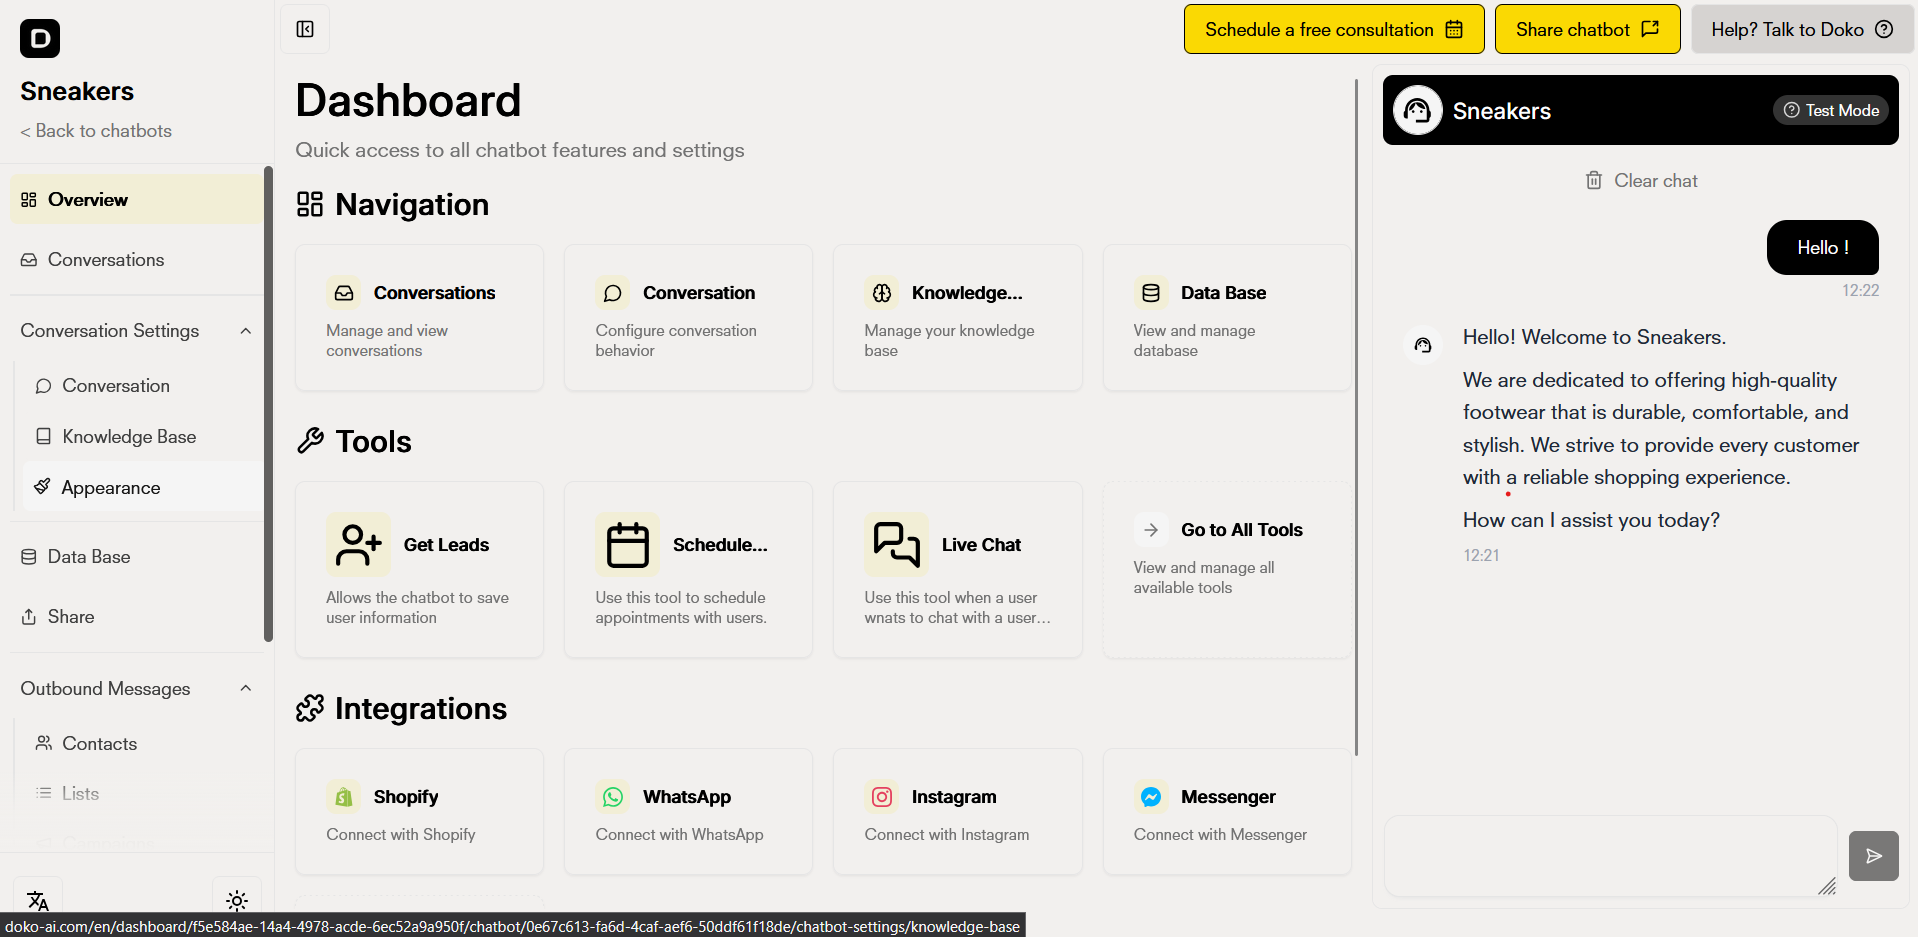Open the language switcher icon
Viewport: 1918px width, 937px height.
pos(38,899)
